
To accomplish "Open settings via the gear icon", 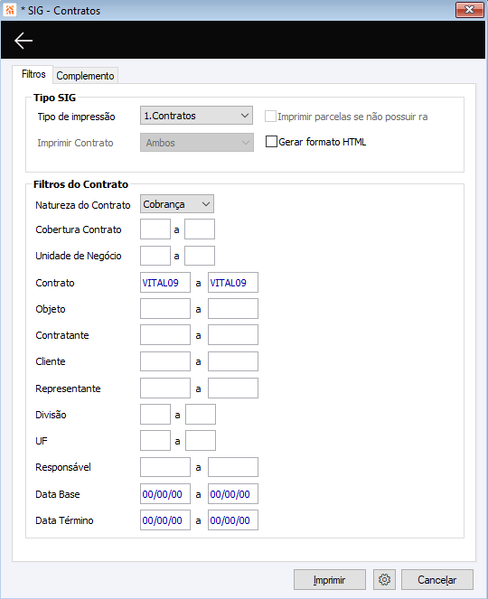I will click(x=384, y=580).
